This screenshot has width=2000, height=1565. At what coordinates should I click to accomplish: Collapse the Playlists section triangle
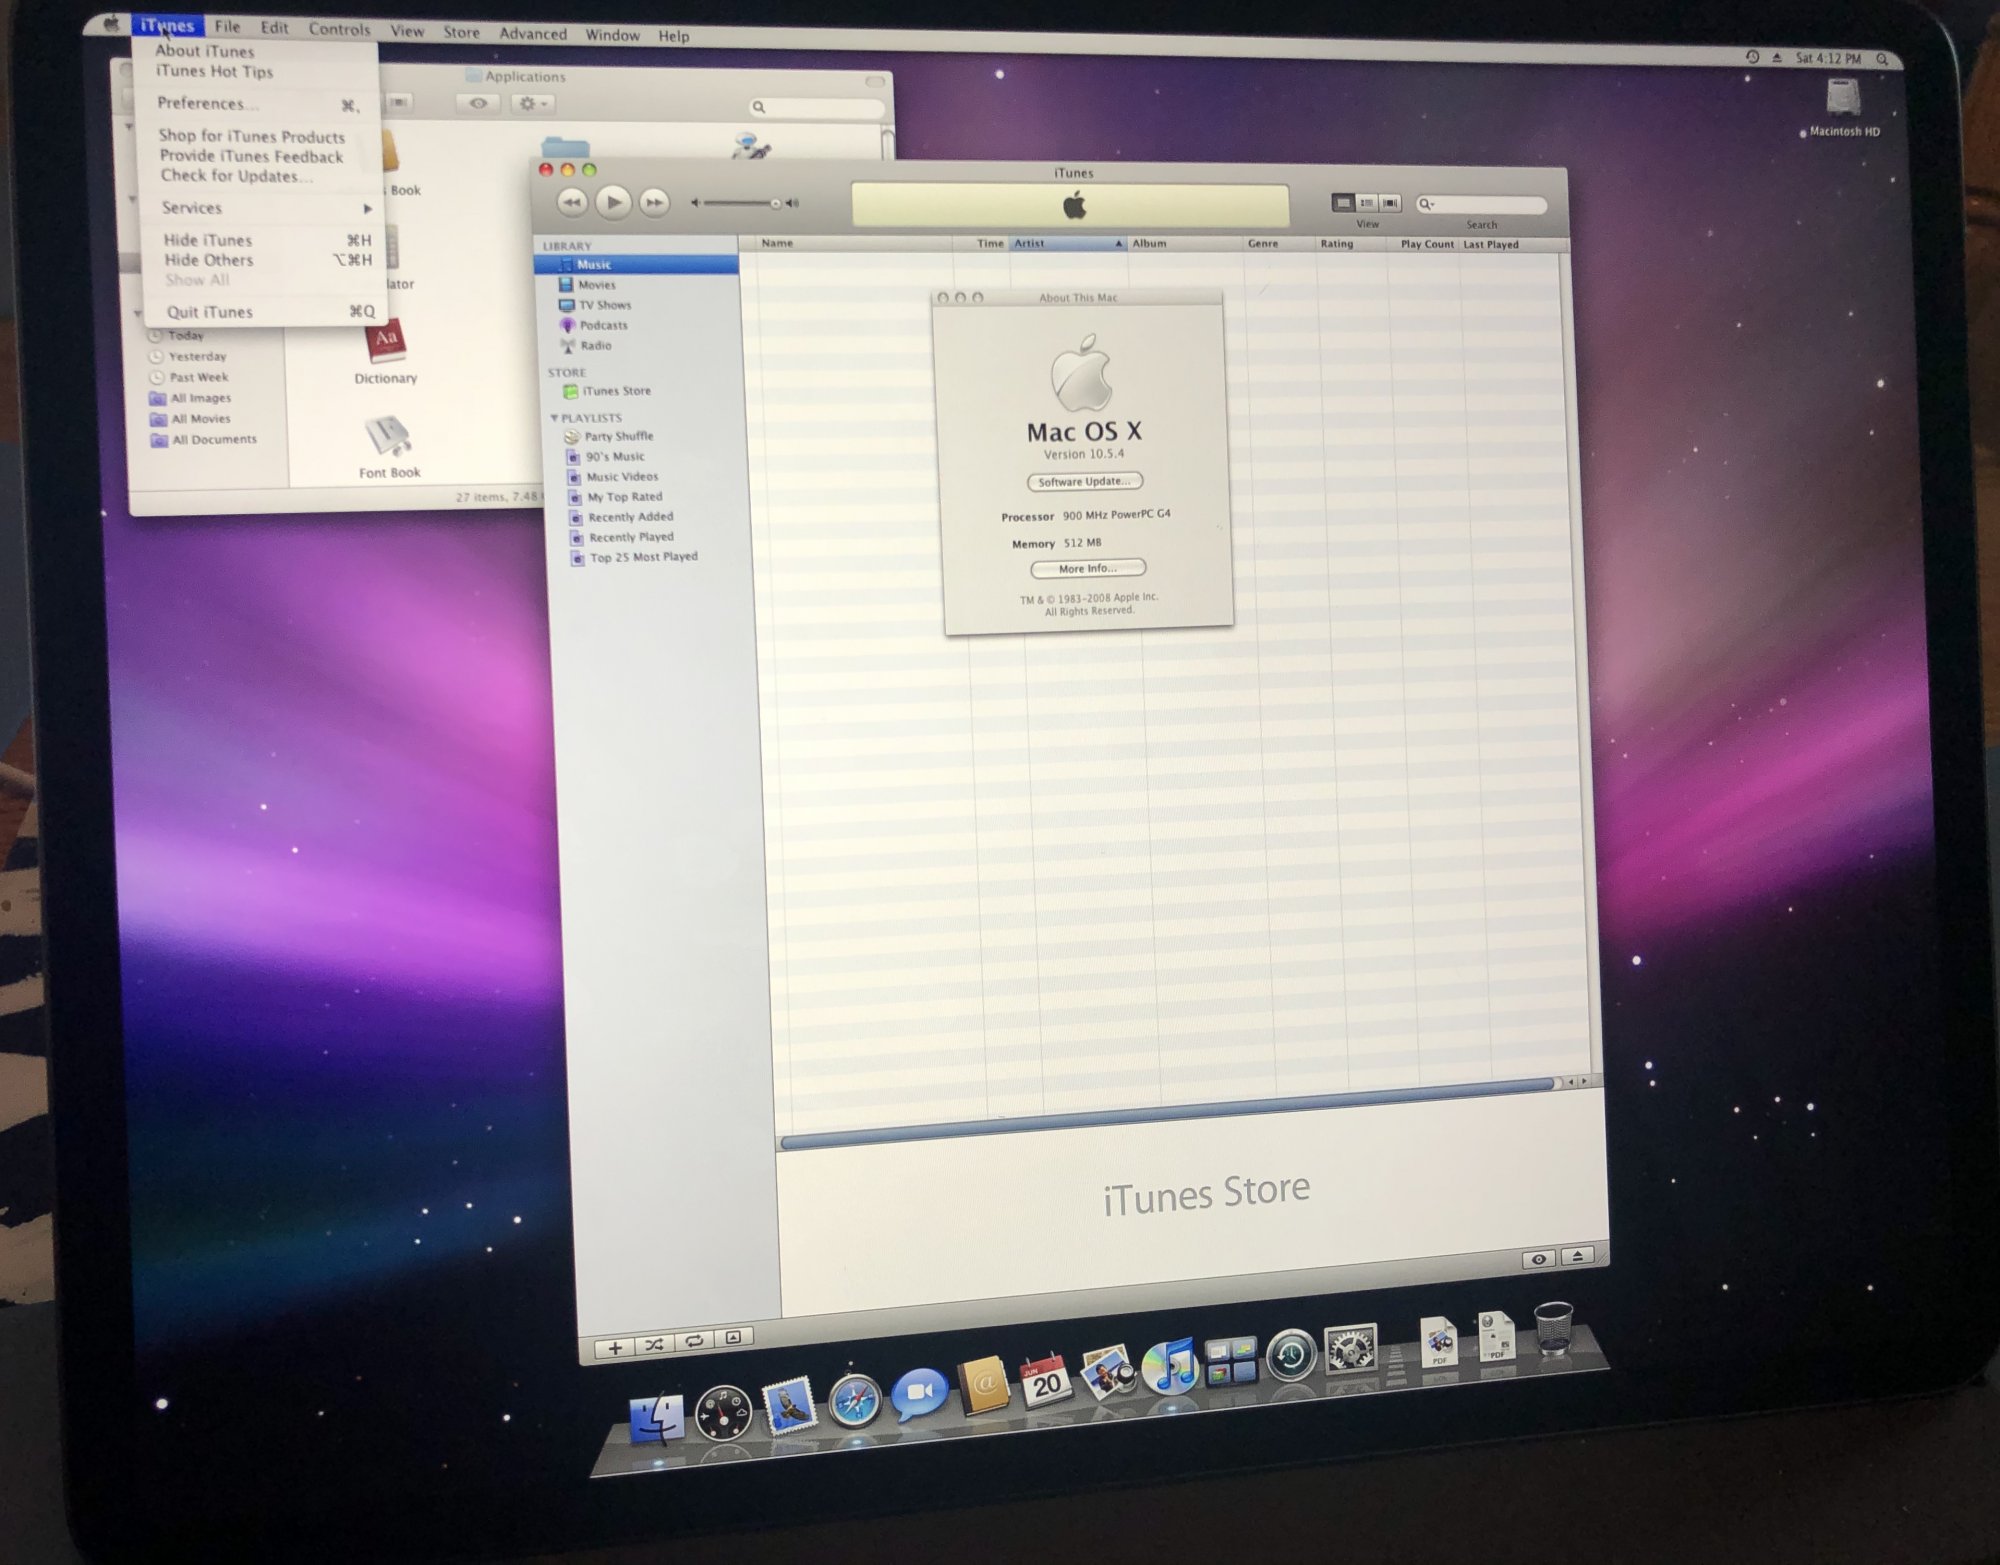click(x=554, y=418)
